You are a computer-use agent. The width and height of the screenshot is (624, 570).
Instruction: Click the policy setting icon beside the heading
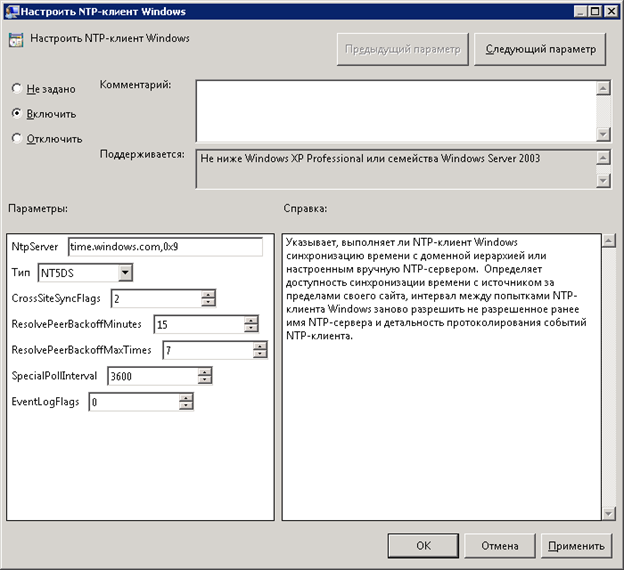point(16,40)
